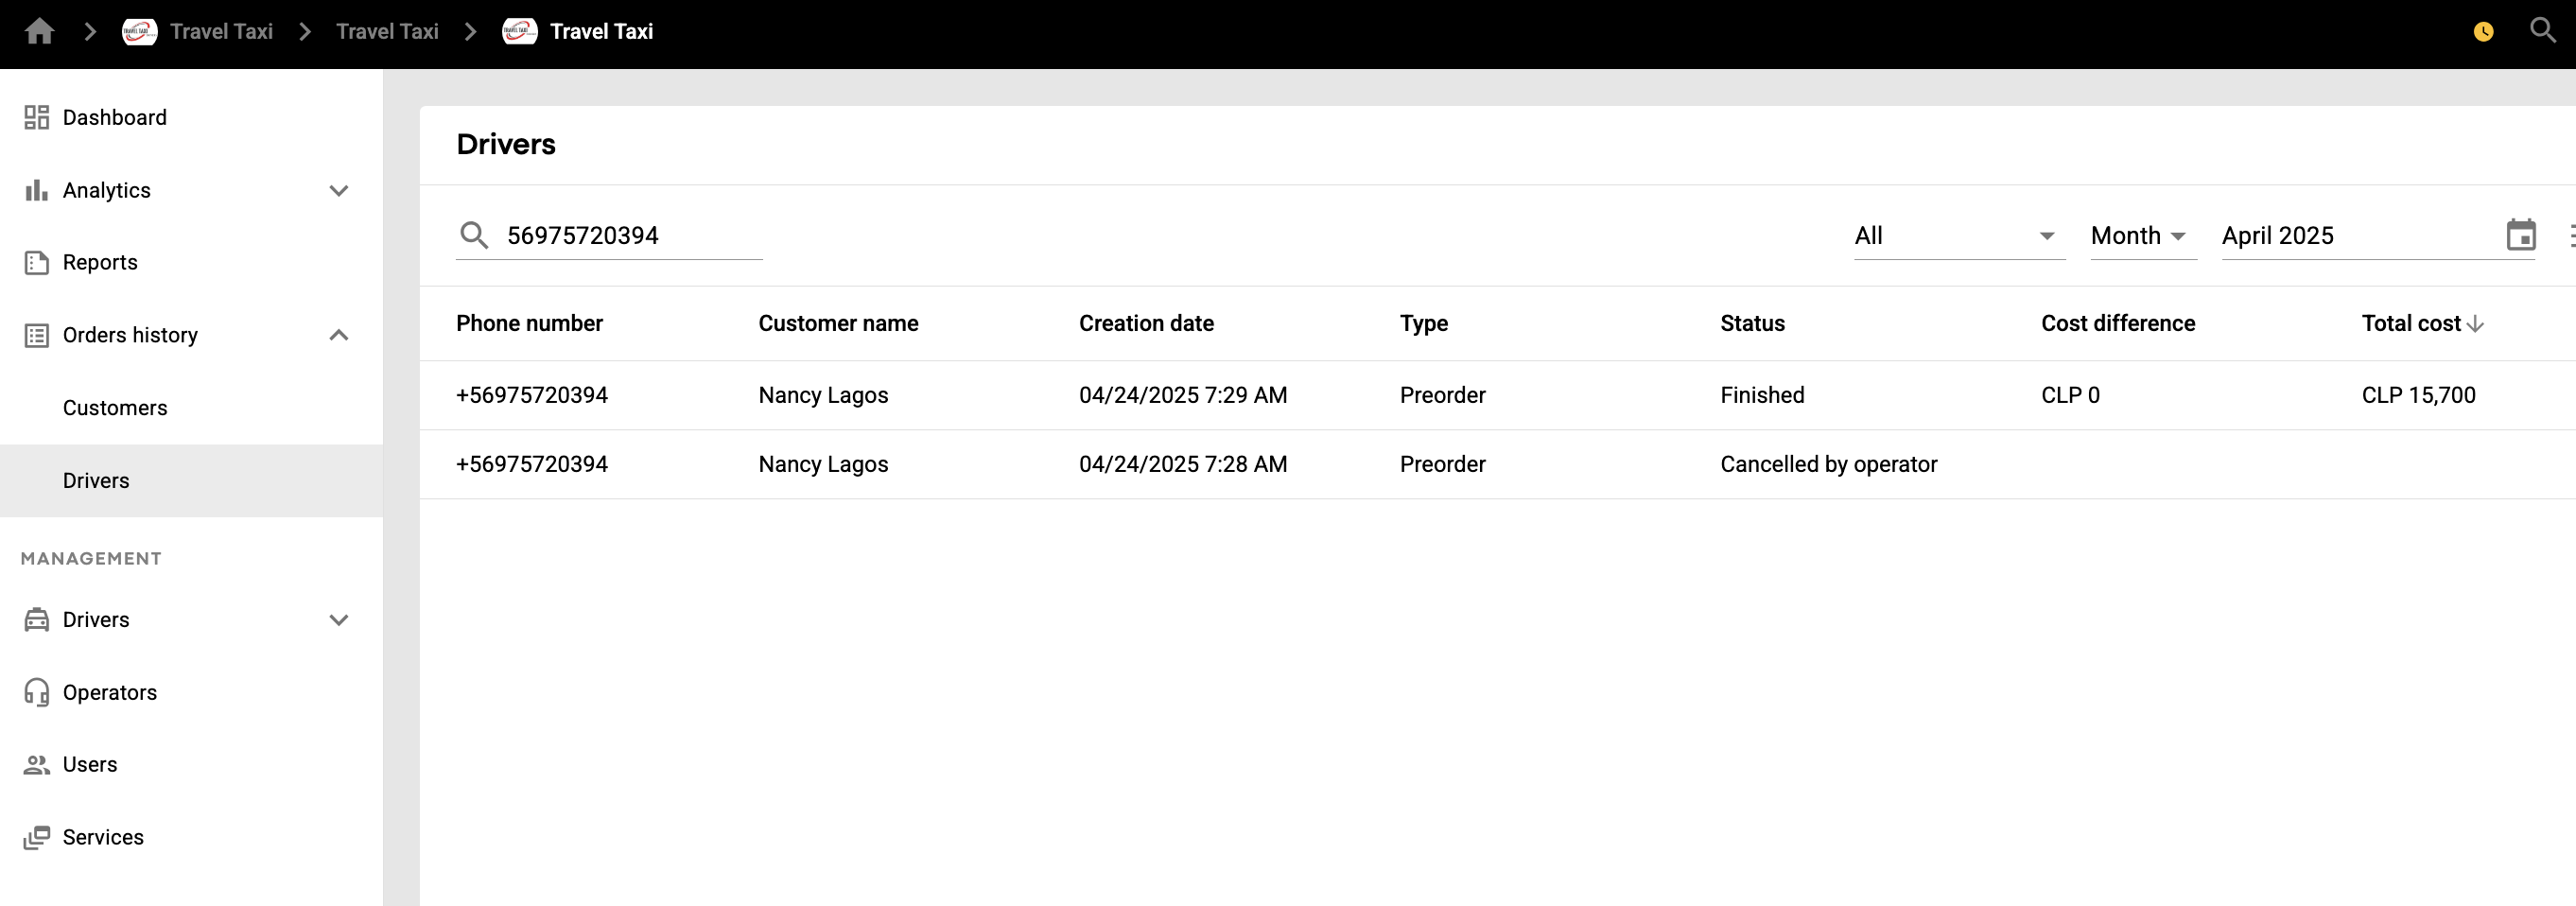2576x906 pixels.
Task: Click the first Travel Taxi logo in breadcrumb
Action: click(x=140, y=32)
